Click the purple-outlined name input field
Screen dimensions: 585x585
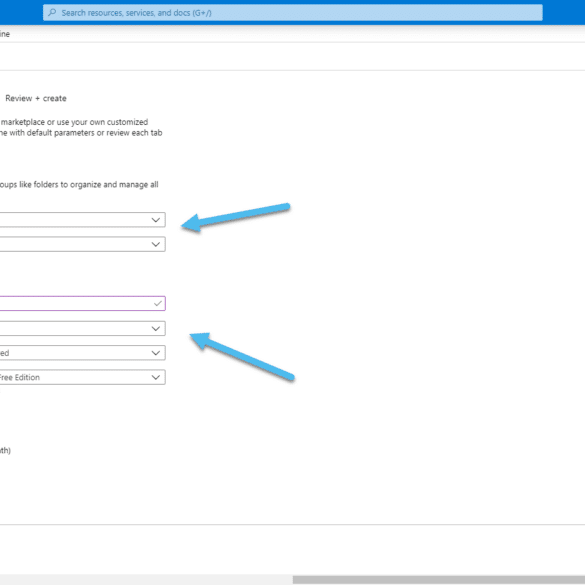tap(82, 303)
